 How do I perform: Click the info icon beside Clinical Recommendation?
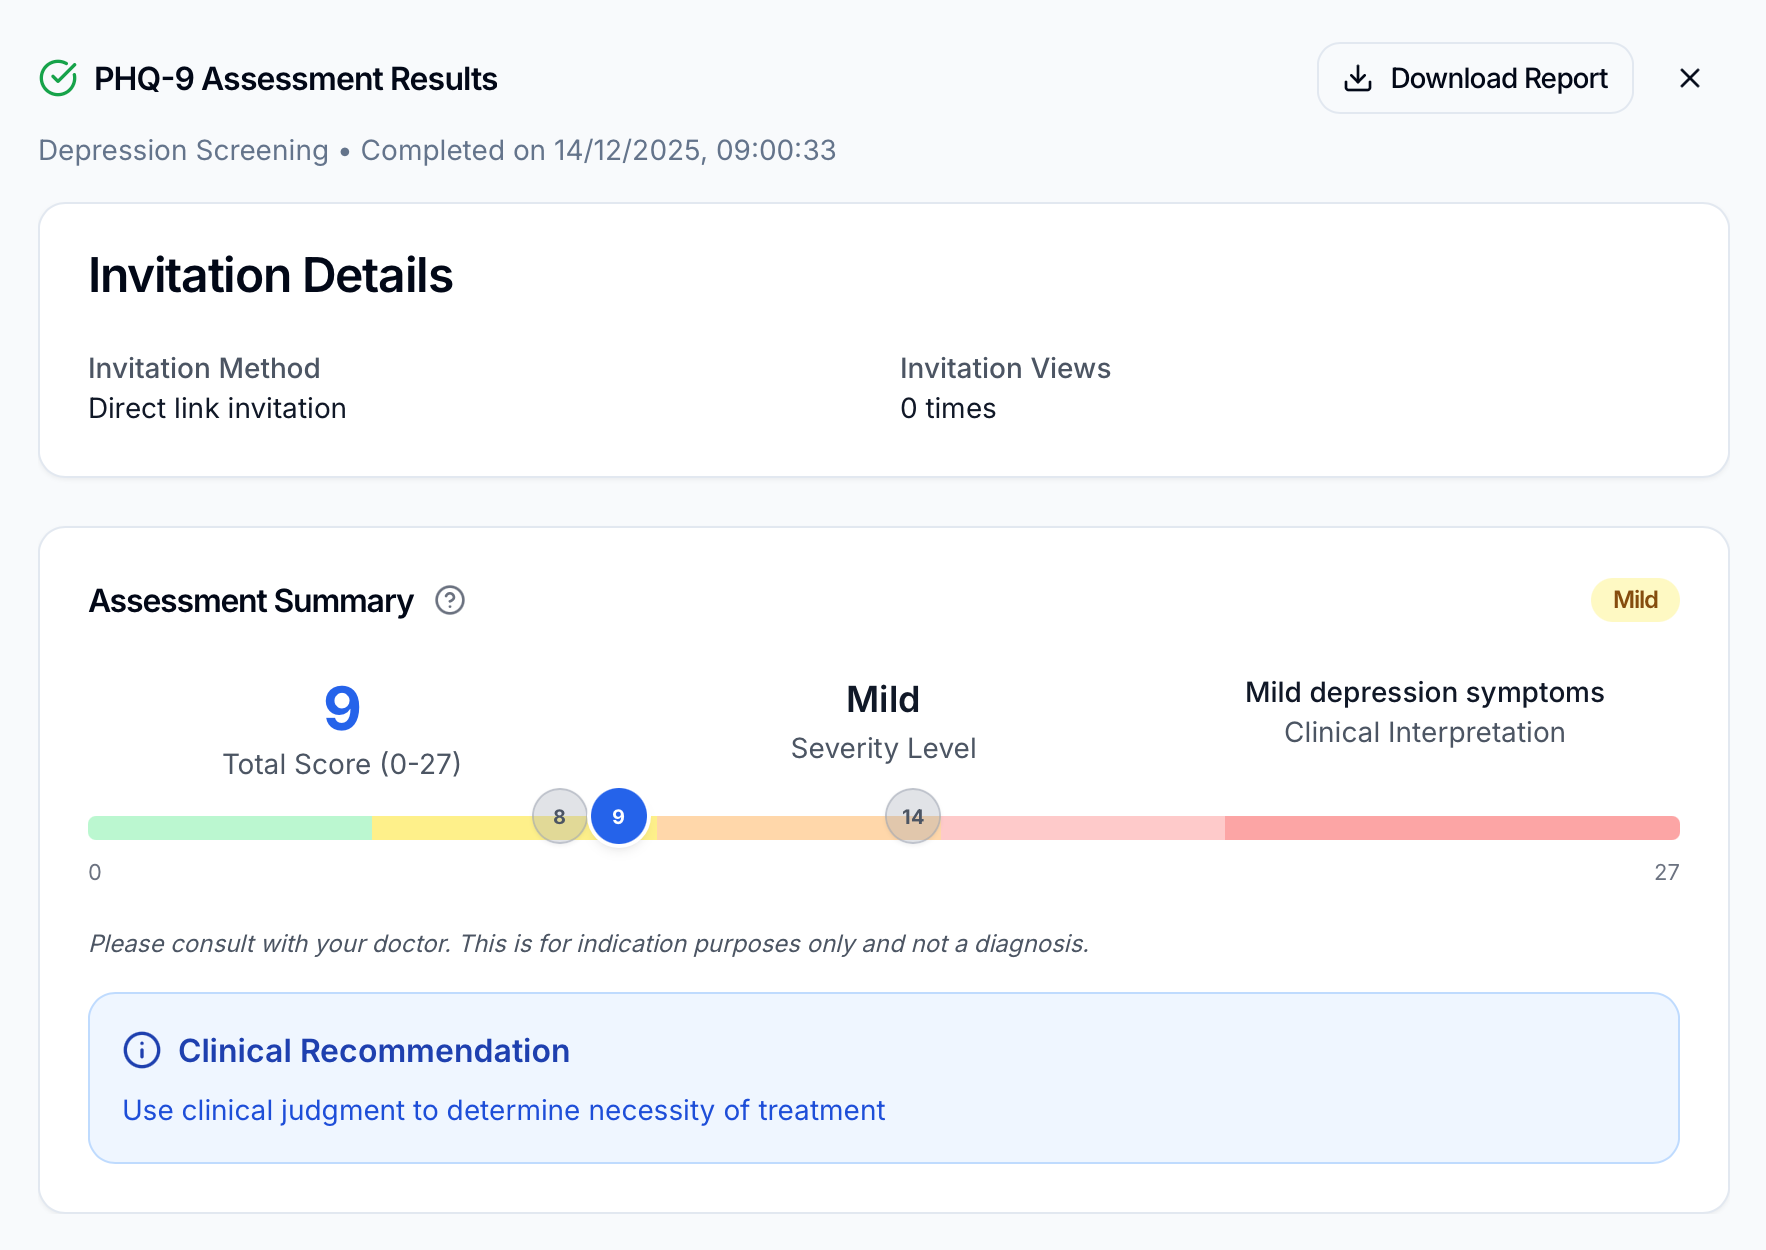(142, 1050)
